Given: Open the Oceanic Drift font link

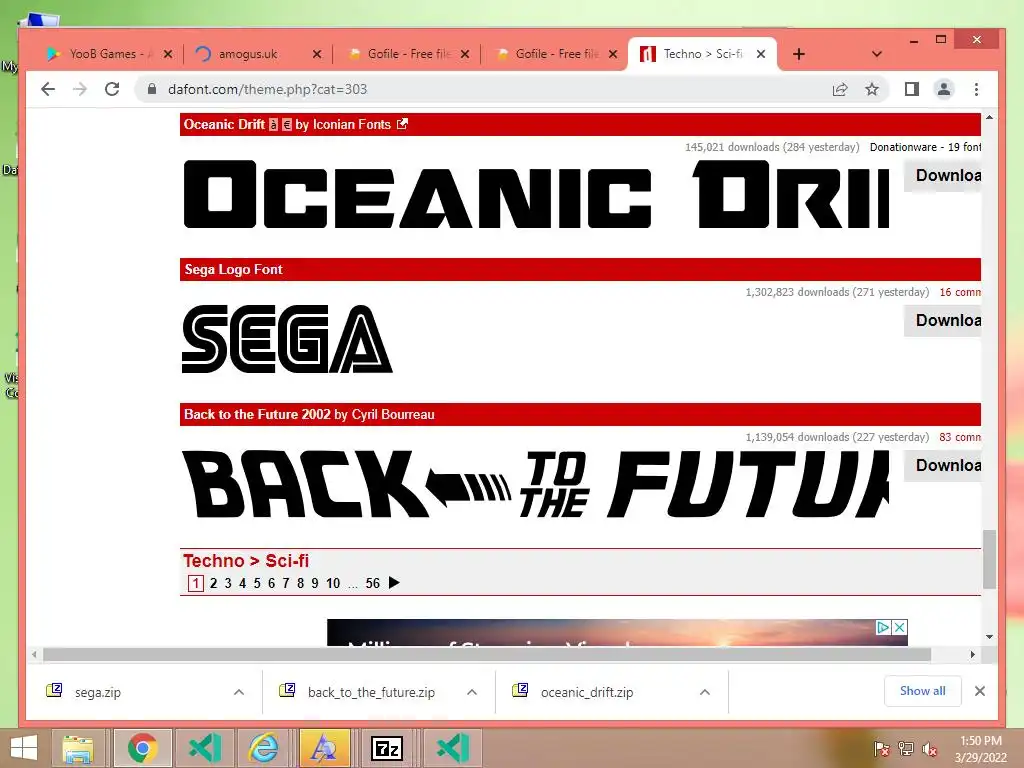Looking at the screenshot, I should coord(224,124).
